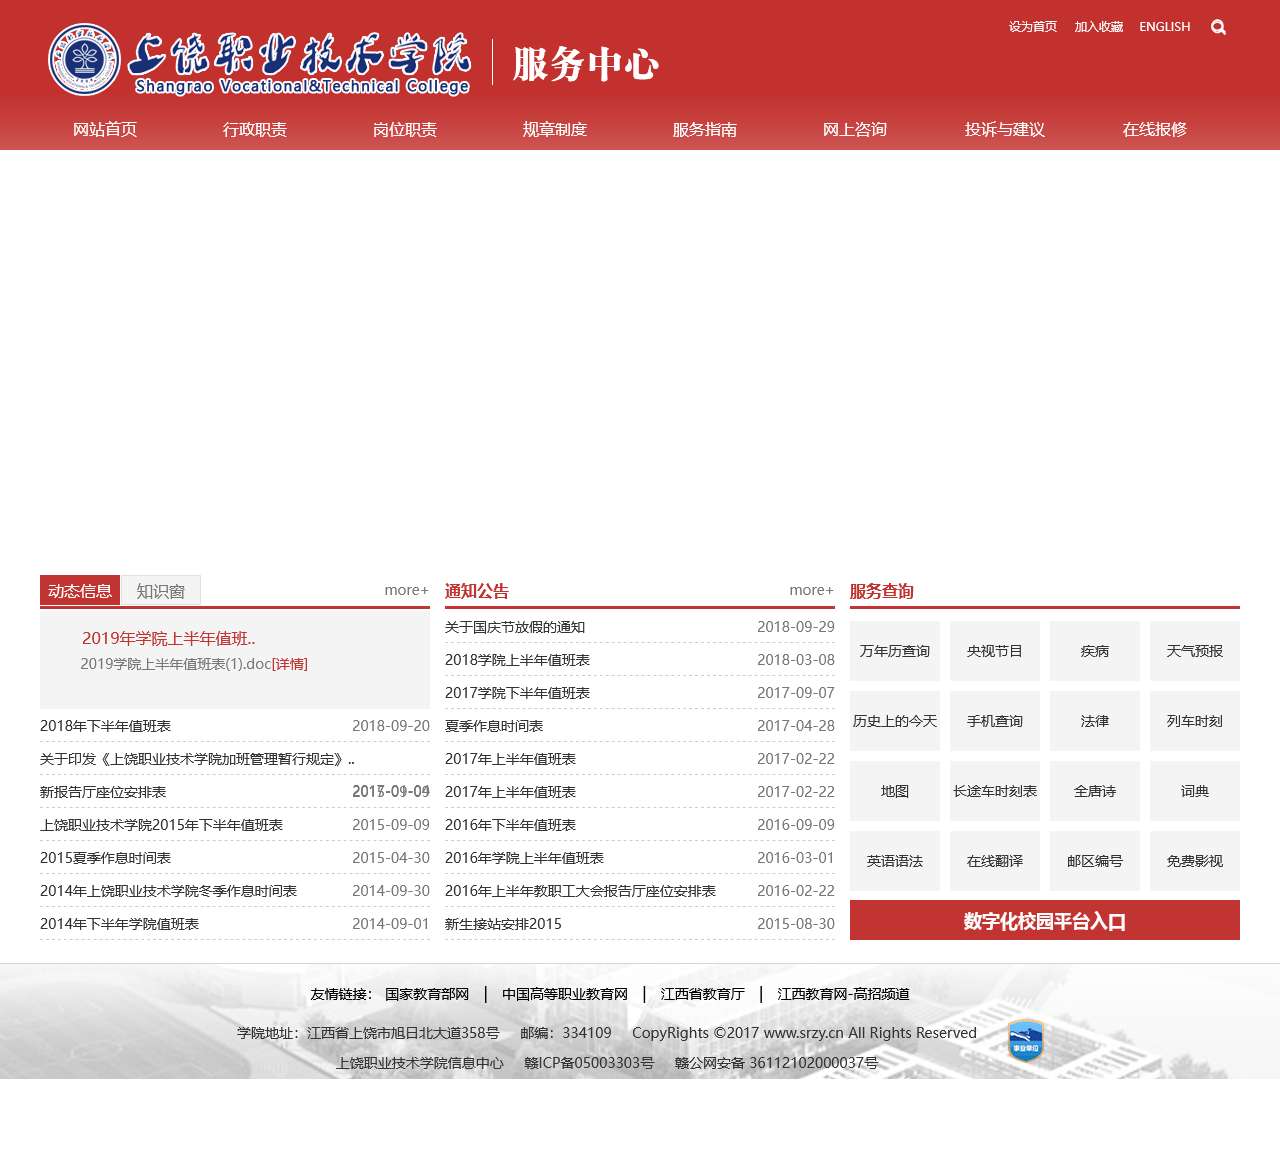Viewport: 1280px width, 1167px height.
Task: Click the 数字化校园平台入口 button
Action: pos(1044,921)
